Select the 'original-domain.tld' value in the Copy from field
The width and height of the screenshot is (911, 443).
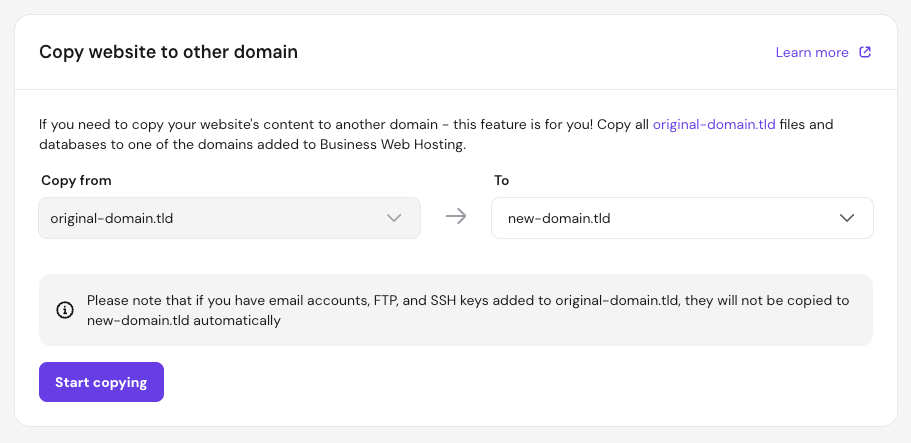click(112, 218)
